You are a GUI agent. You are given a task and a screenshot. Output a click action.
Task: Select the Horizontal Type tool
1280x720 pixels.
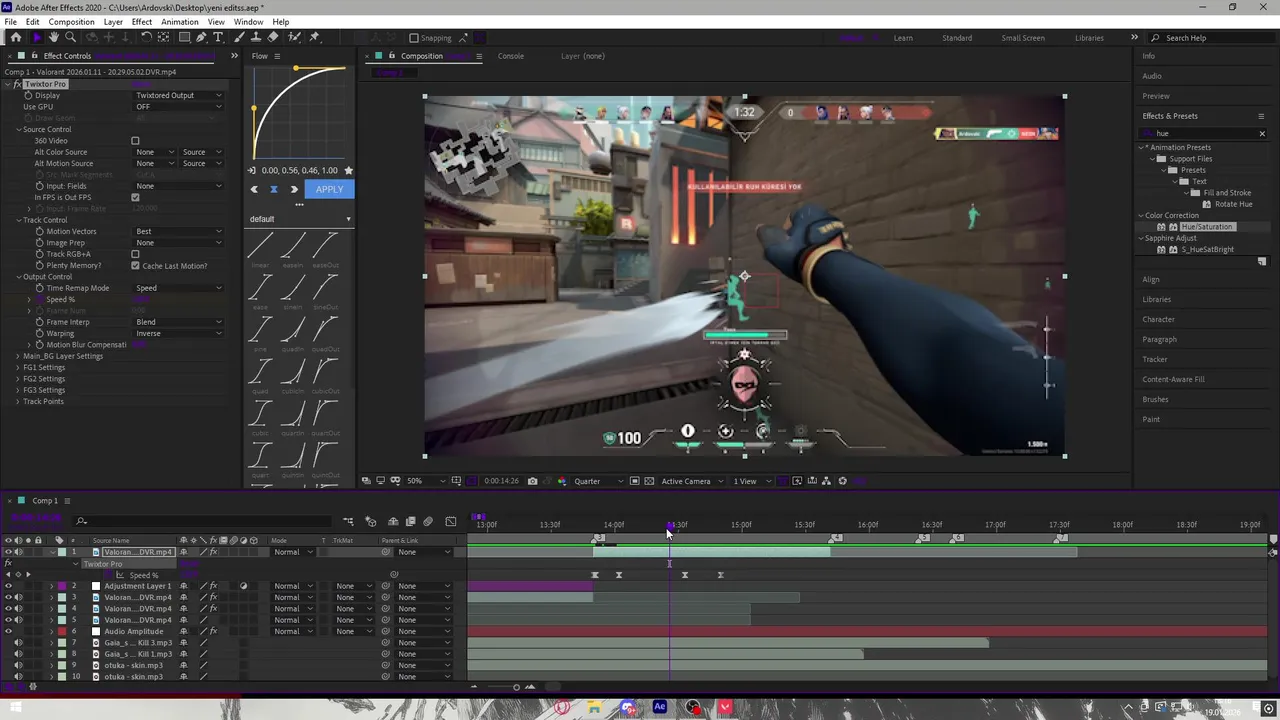[x=218, y=38]
